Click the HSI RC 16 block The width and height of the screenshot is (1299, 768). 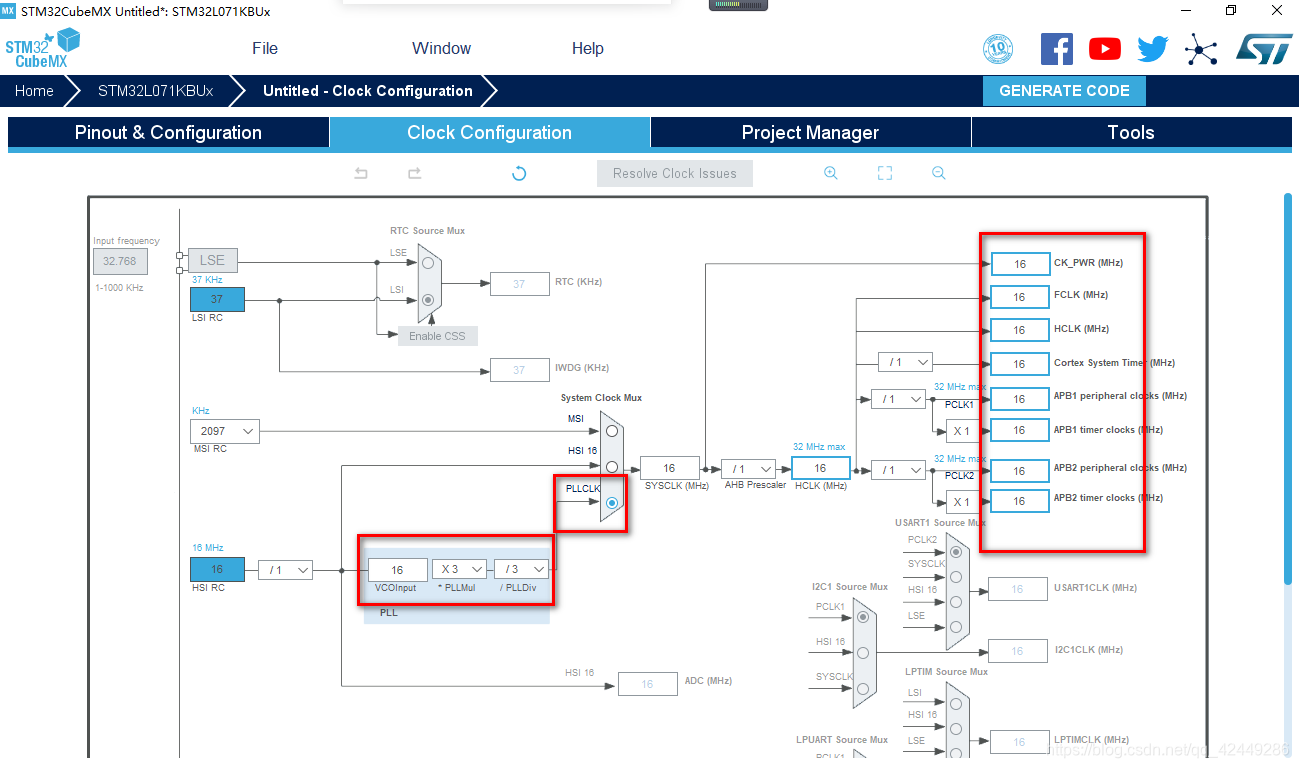pyautogui.click(x=217, y=570)
